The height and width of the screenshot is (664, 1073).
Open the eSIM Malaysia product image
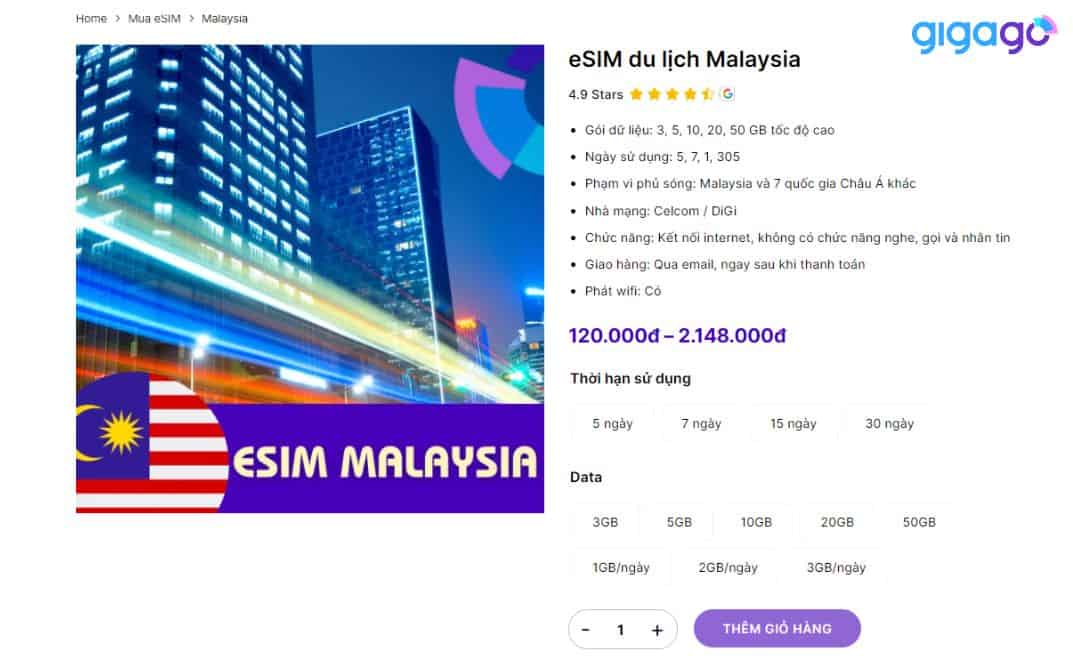point(310,279)
